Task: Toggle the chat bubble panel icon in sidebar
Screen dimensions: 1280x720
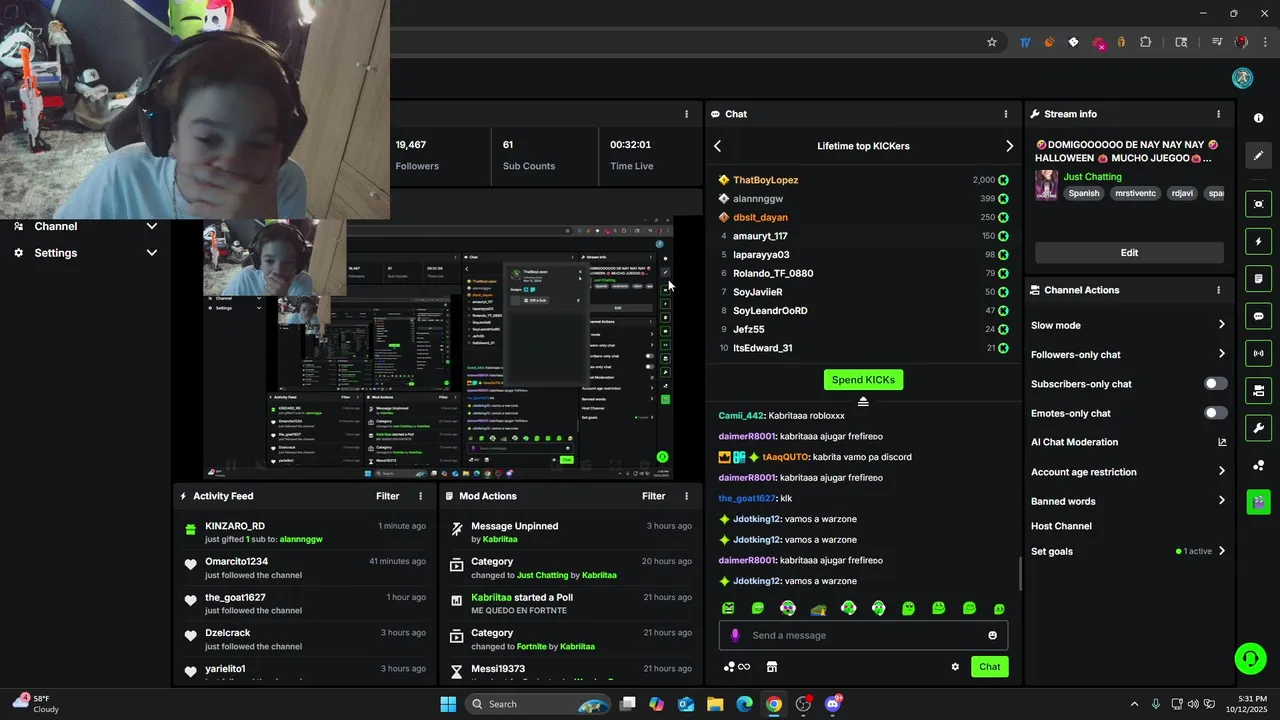Action: pyautogui.click(x=1258, y=316)
